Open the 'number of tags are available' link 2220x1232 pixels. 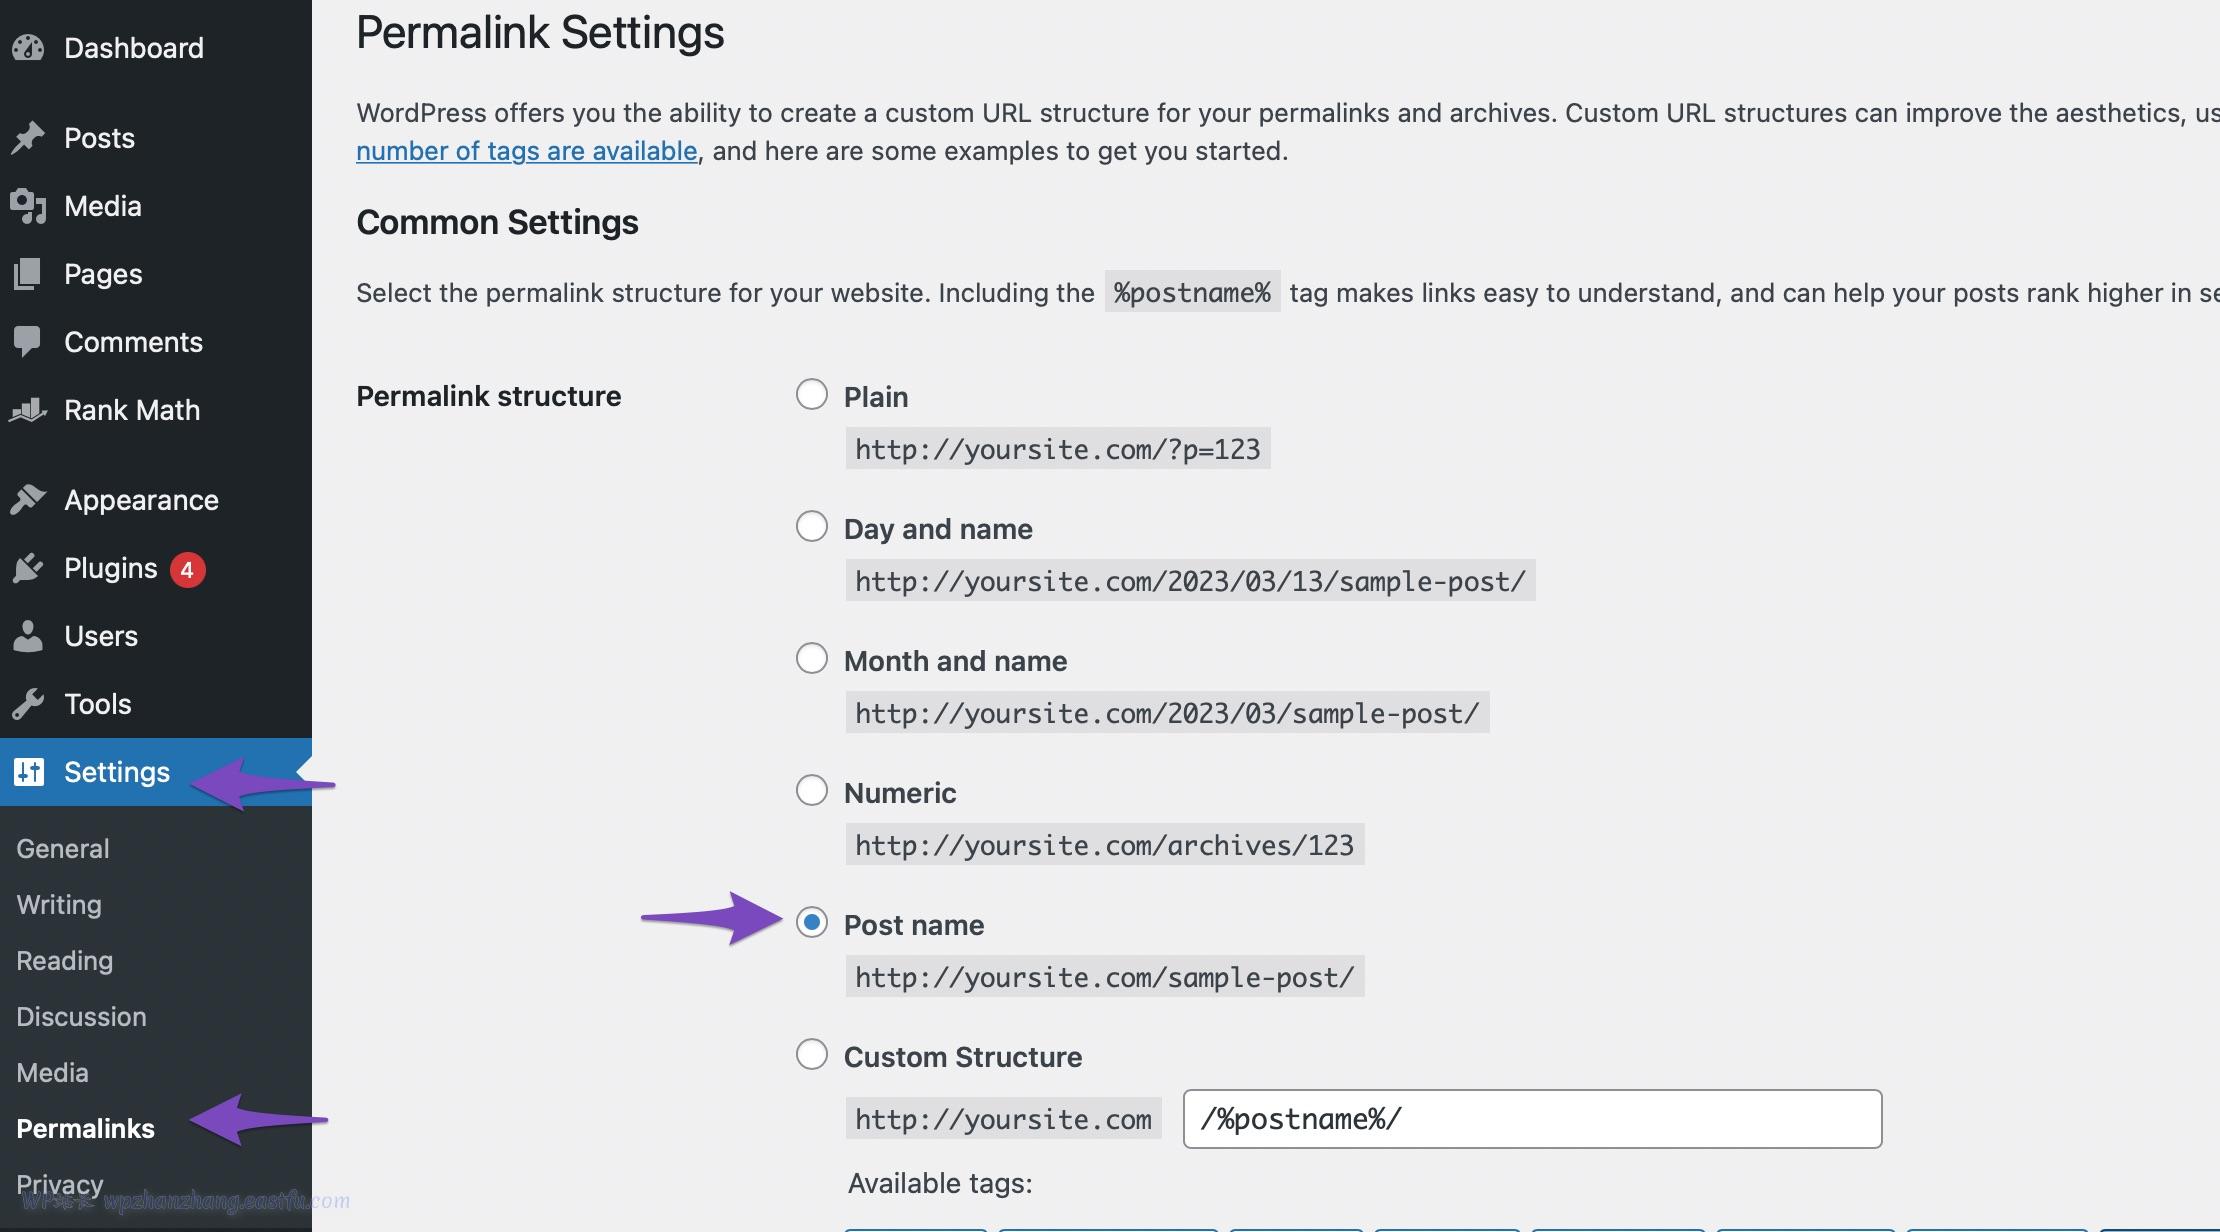point(526,151)
